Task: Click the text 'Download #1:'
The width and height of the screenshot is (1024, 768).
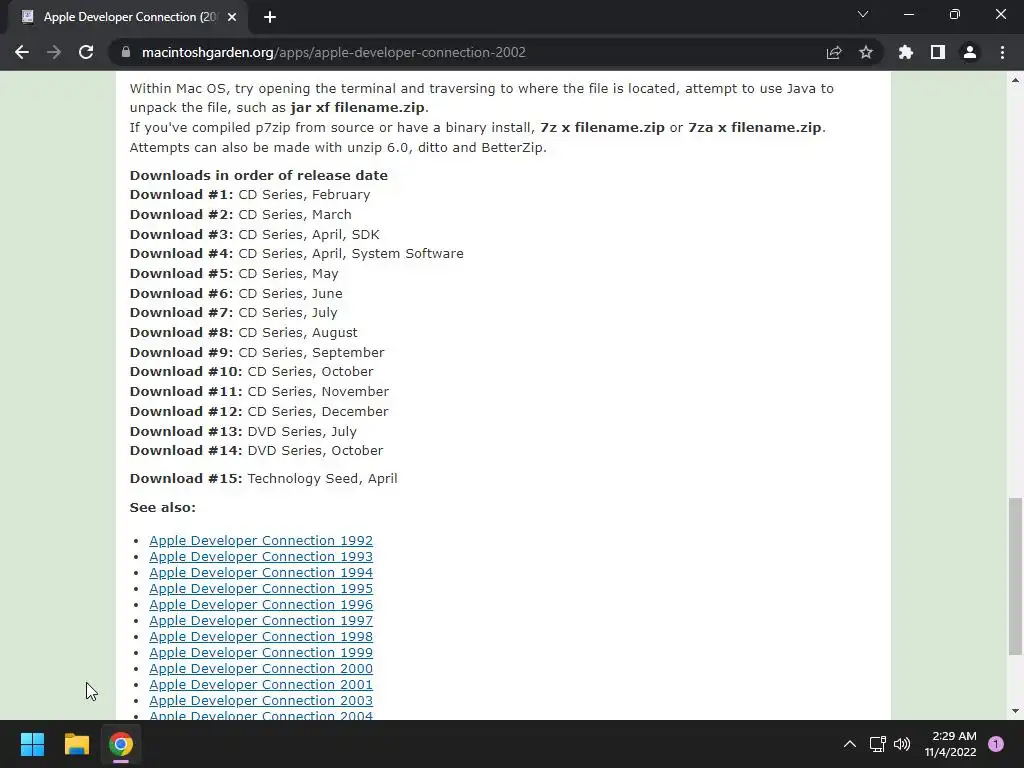Action: tap(181, 195)
